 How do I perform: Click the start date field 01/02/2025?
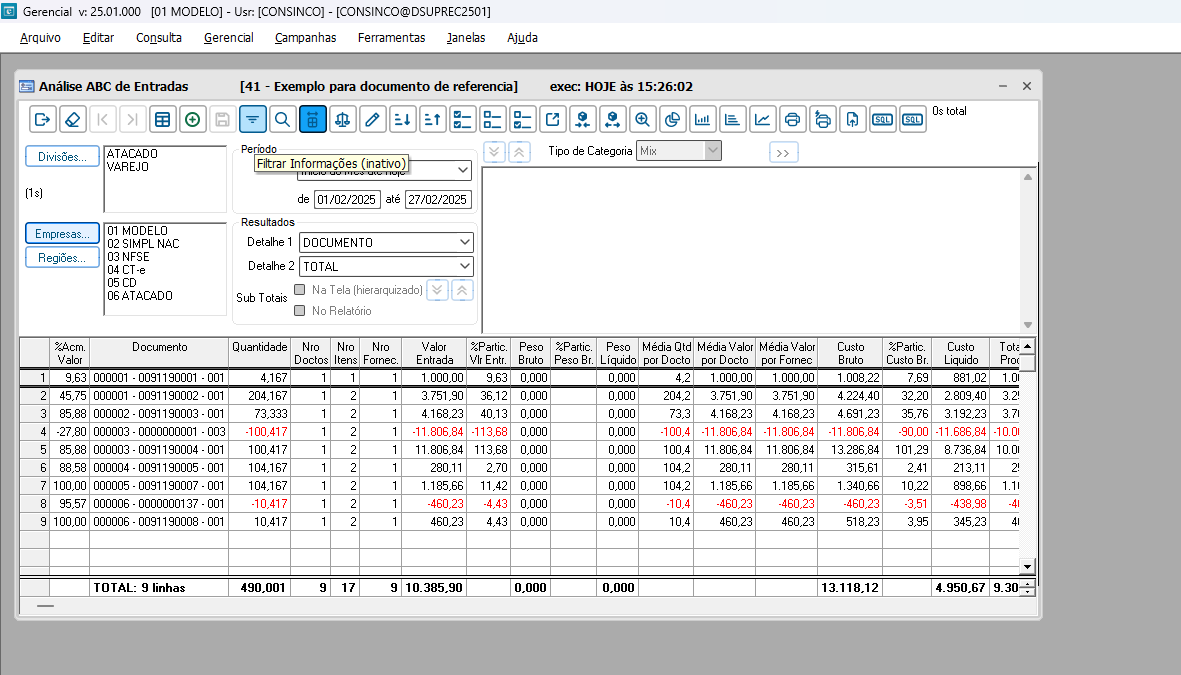tap(347, 199)
